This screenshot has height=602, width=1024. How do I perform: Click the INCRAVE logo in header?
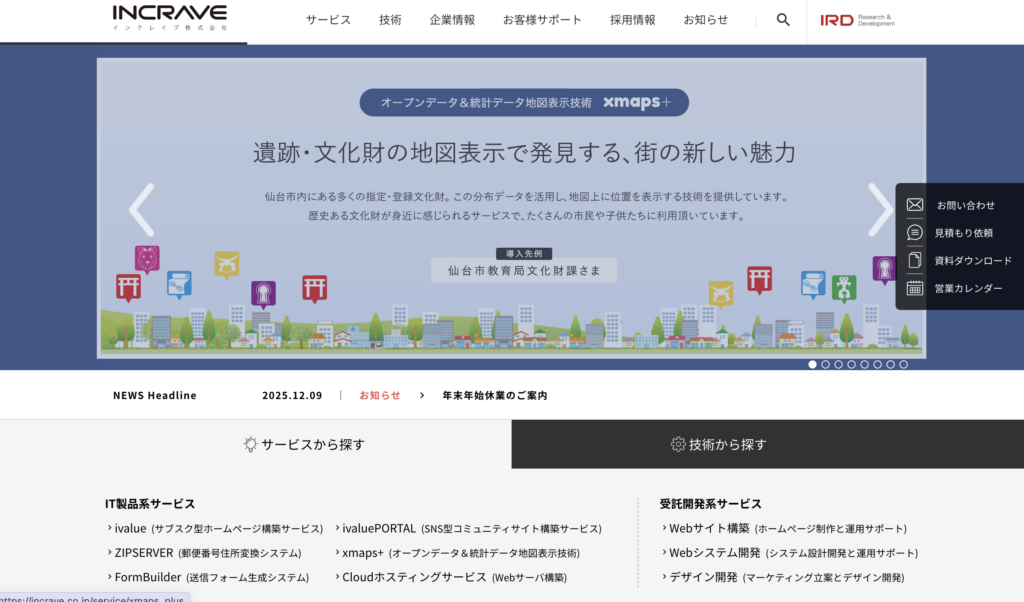(x=169, y=17)
